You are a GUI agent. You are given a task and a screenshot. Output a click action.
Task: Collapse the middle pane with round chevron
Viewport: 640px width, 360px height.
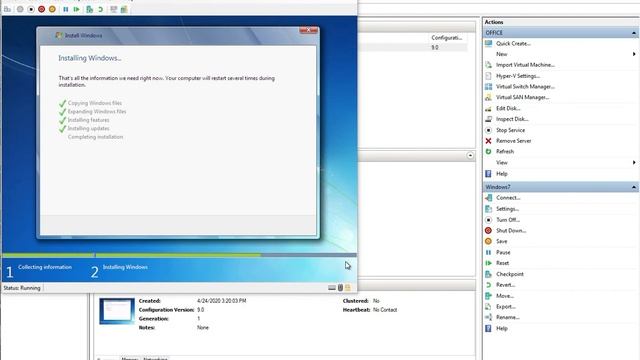point(470,156)
